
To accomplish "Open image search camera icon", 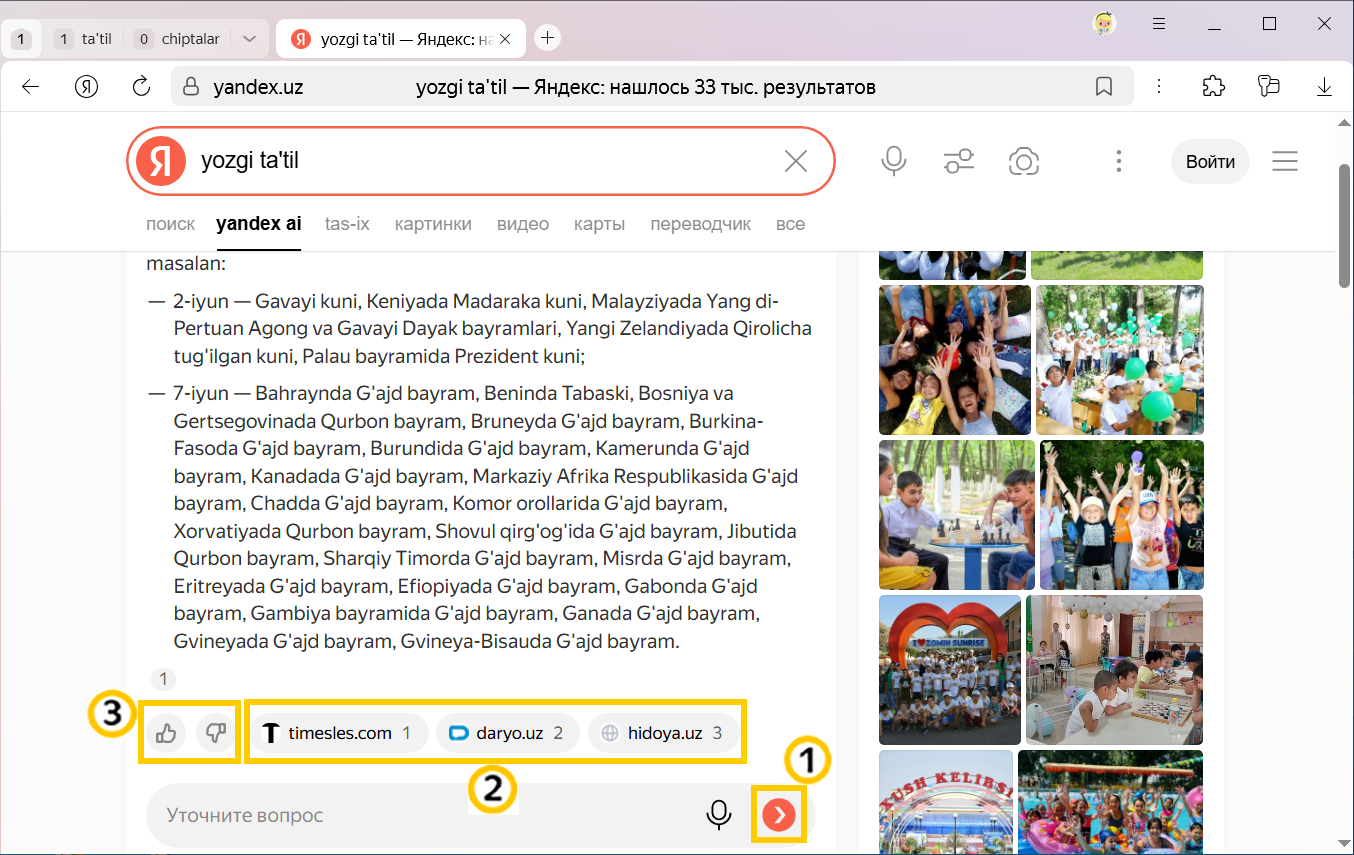I will click(x=1023, y=161).
